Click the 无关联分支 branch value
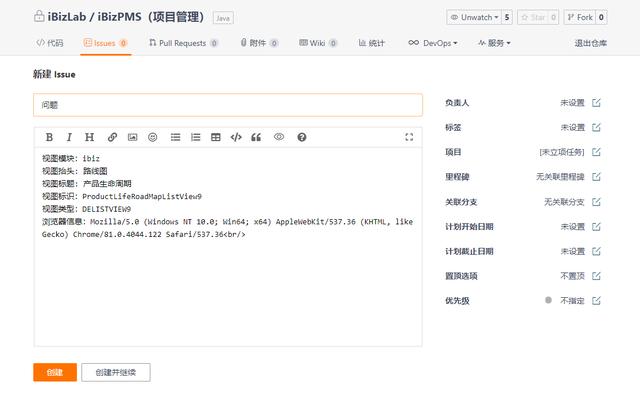 point(564,202)
